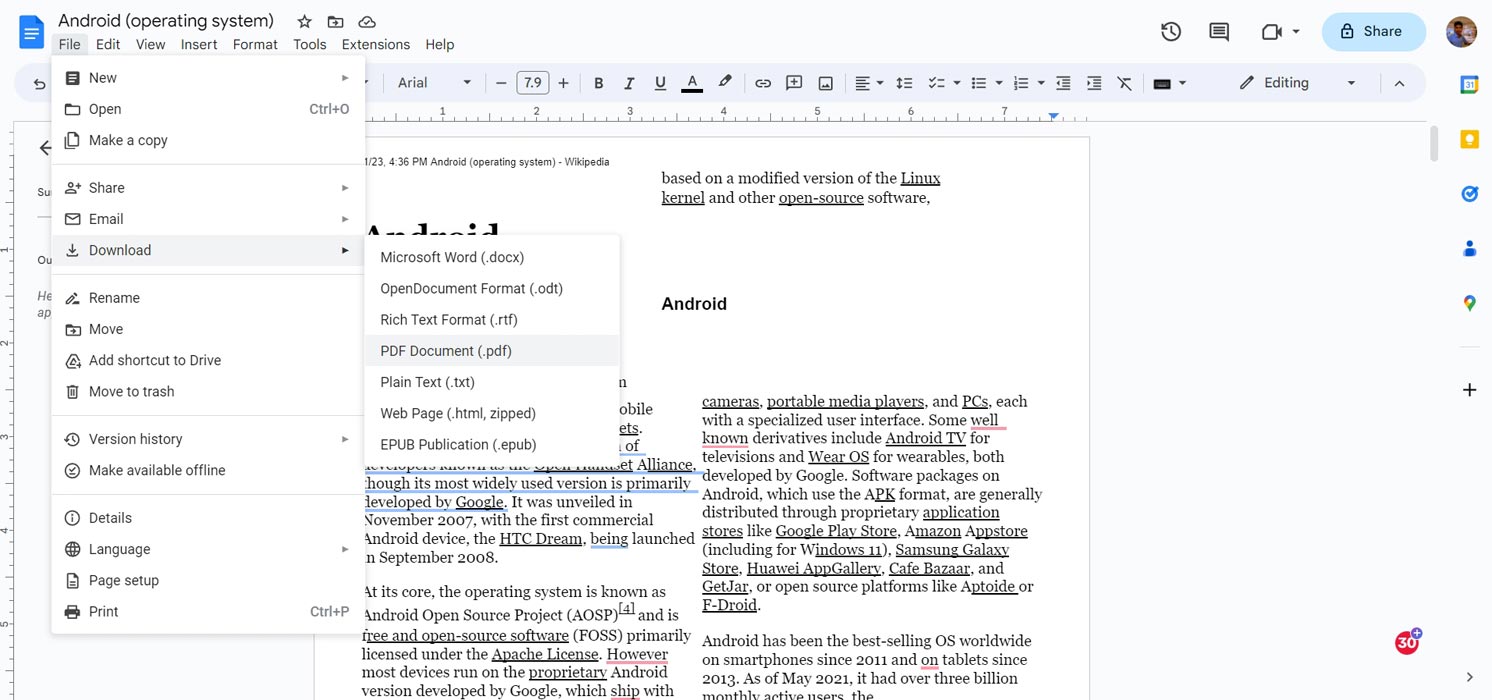Click the undo arrow in toolbar

40,83
